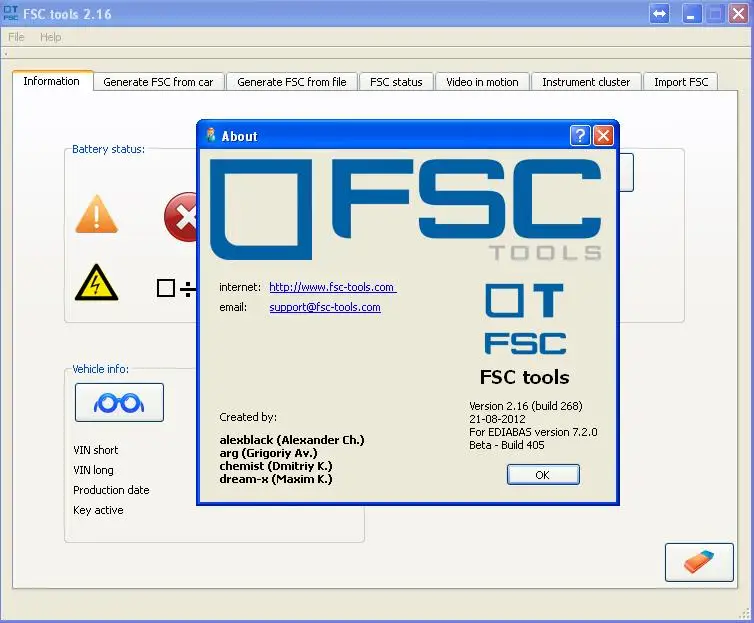The image size is (754, 623).
Task: Click the binoculars read vehicle info button
Action: tap(119, 403)
